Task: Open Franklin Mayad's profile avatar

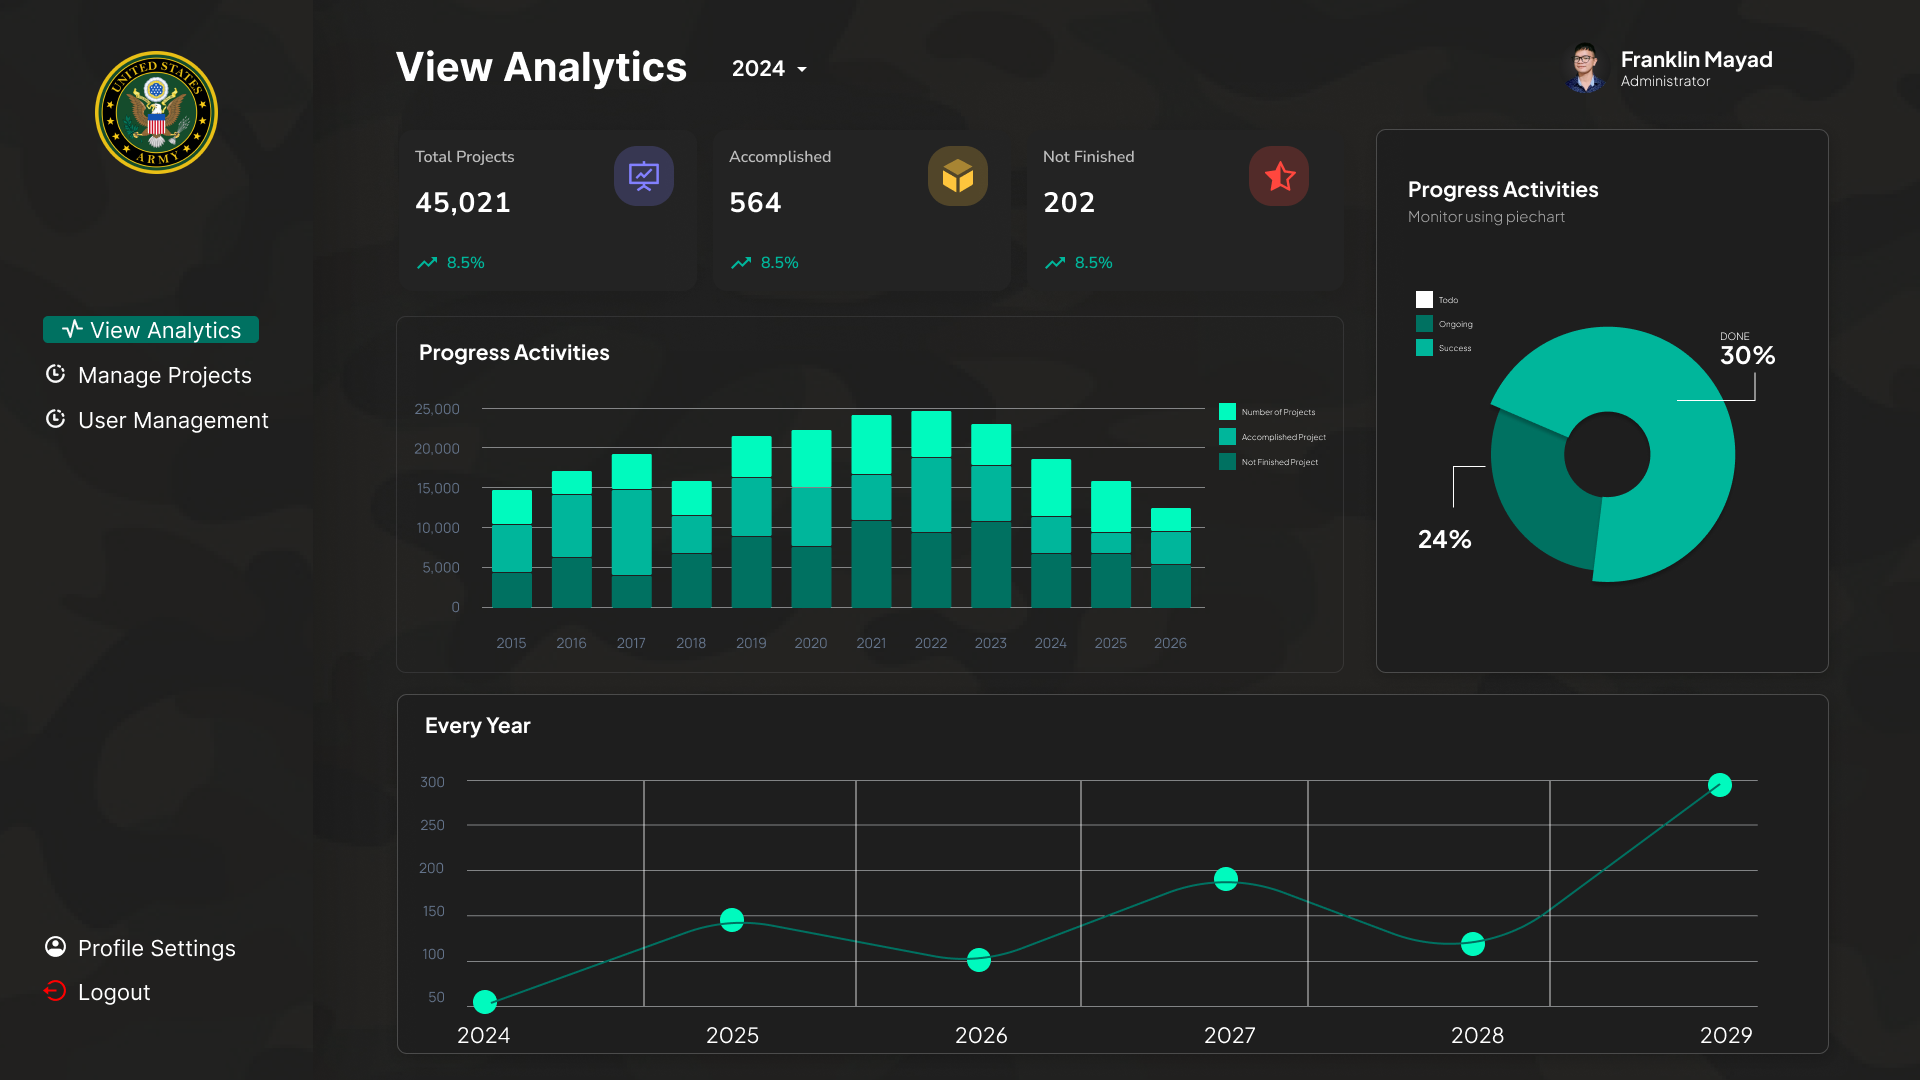Action: click(1584, 68)
